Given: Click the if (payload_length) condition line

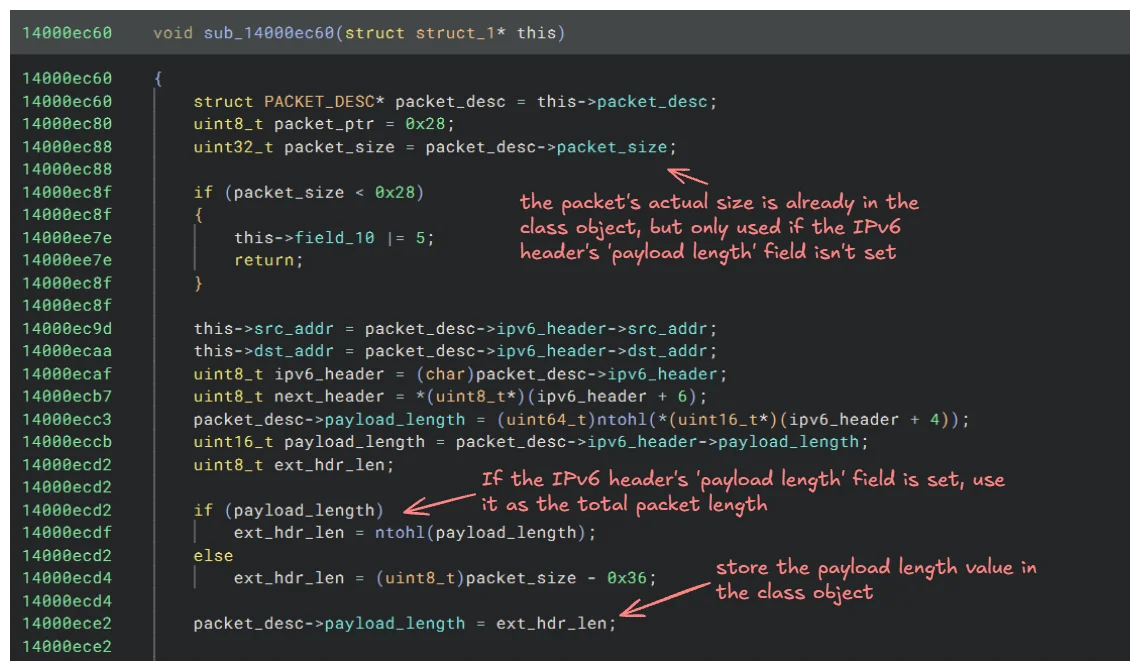Looking at the screenshot, I should [289, 510].
